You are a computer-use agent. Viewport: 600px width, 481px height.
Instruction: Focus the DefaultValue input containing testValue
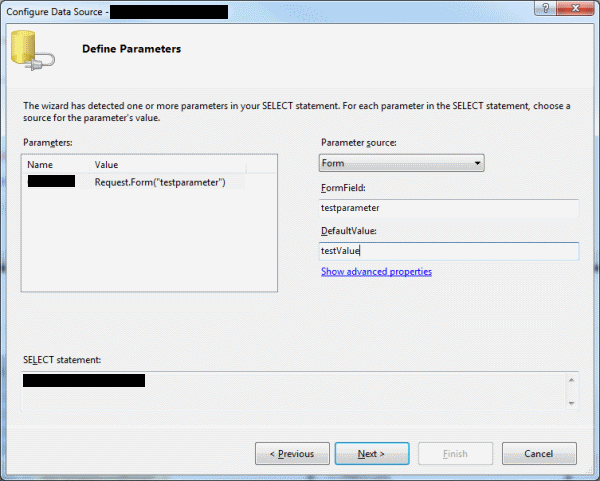click(x=448, y=252)
